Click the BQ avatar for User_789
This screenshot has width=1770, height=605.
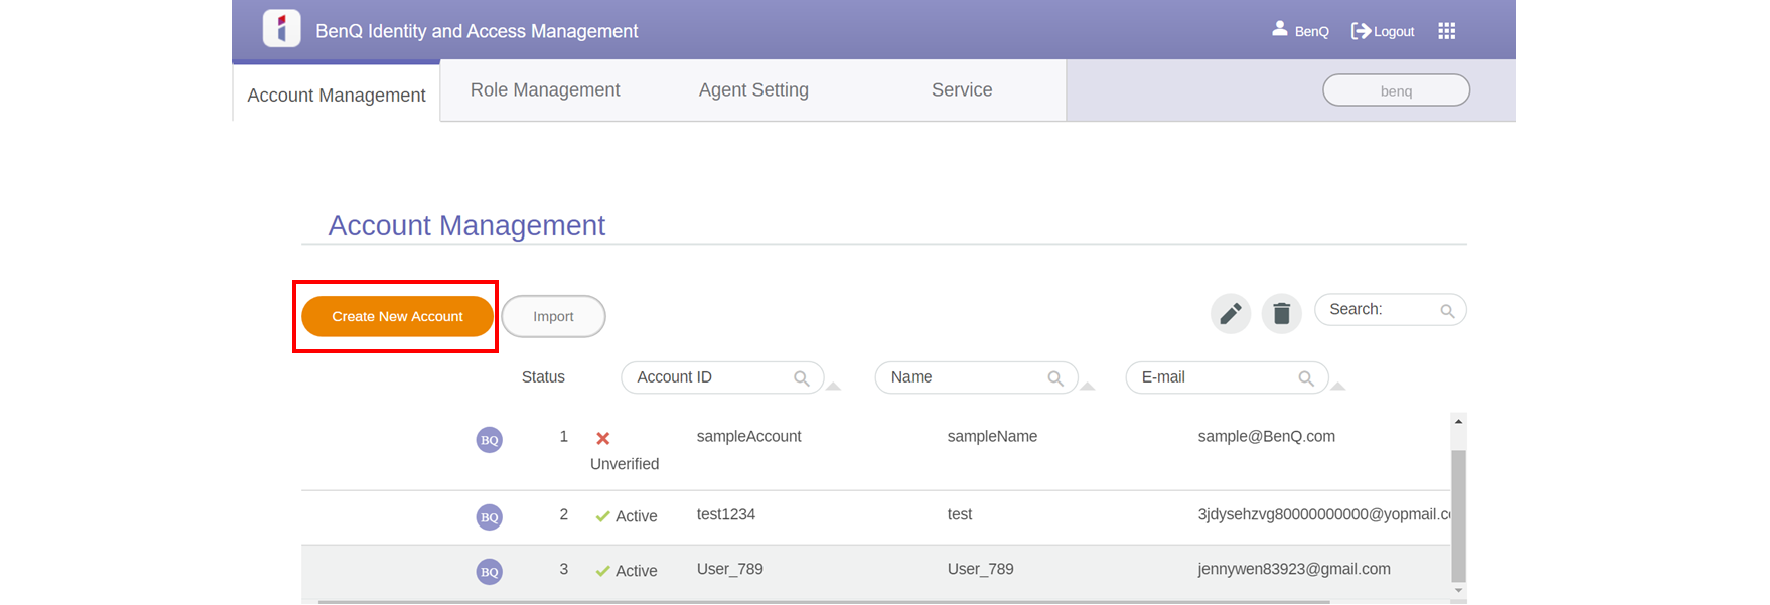pyautogui.click(x=489, y=572)
